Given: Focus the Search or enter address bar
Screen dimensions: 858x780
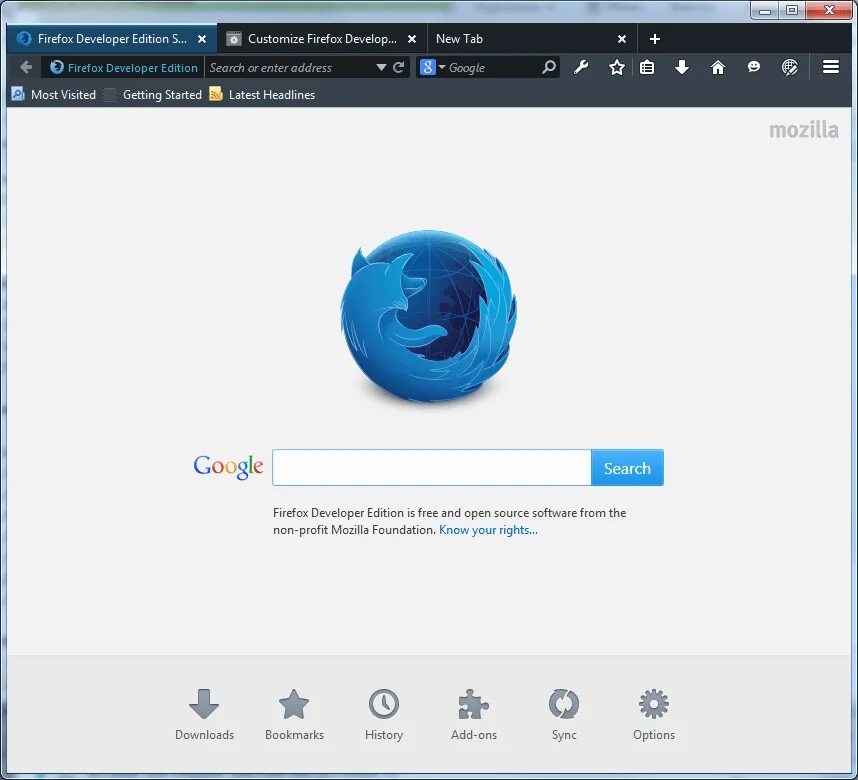Looking at the screenshot, I should (x=291, y=67).
